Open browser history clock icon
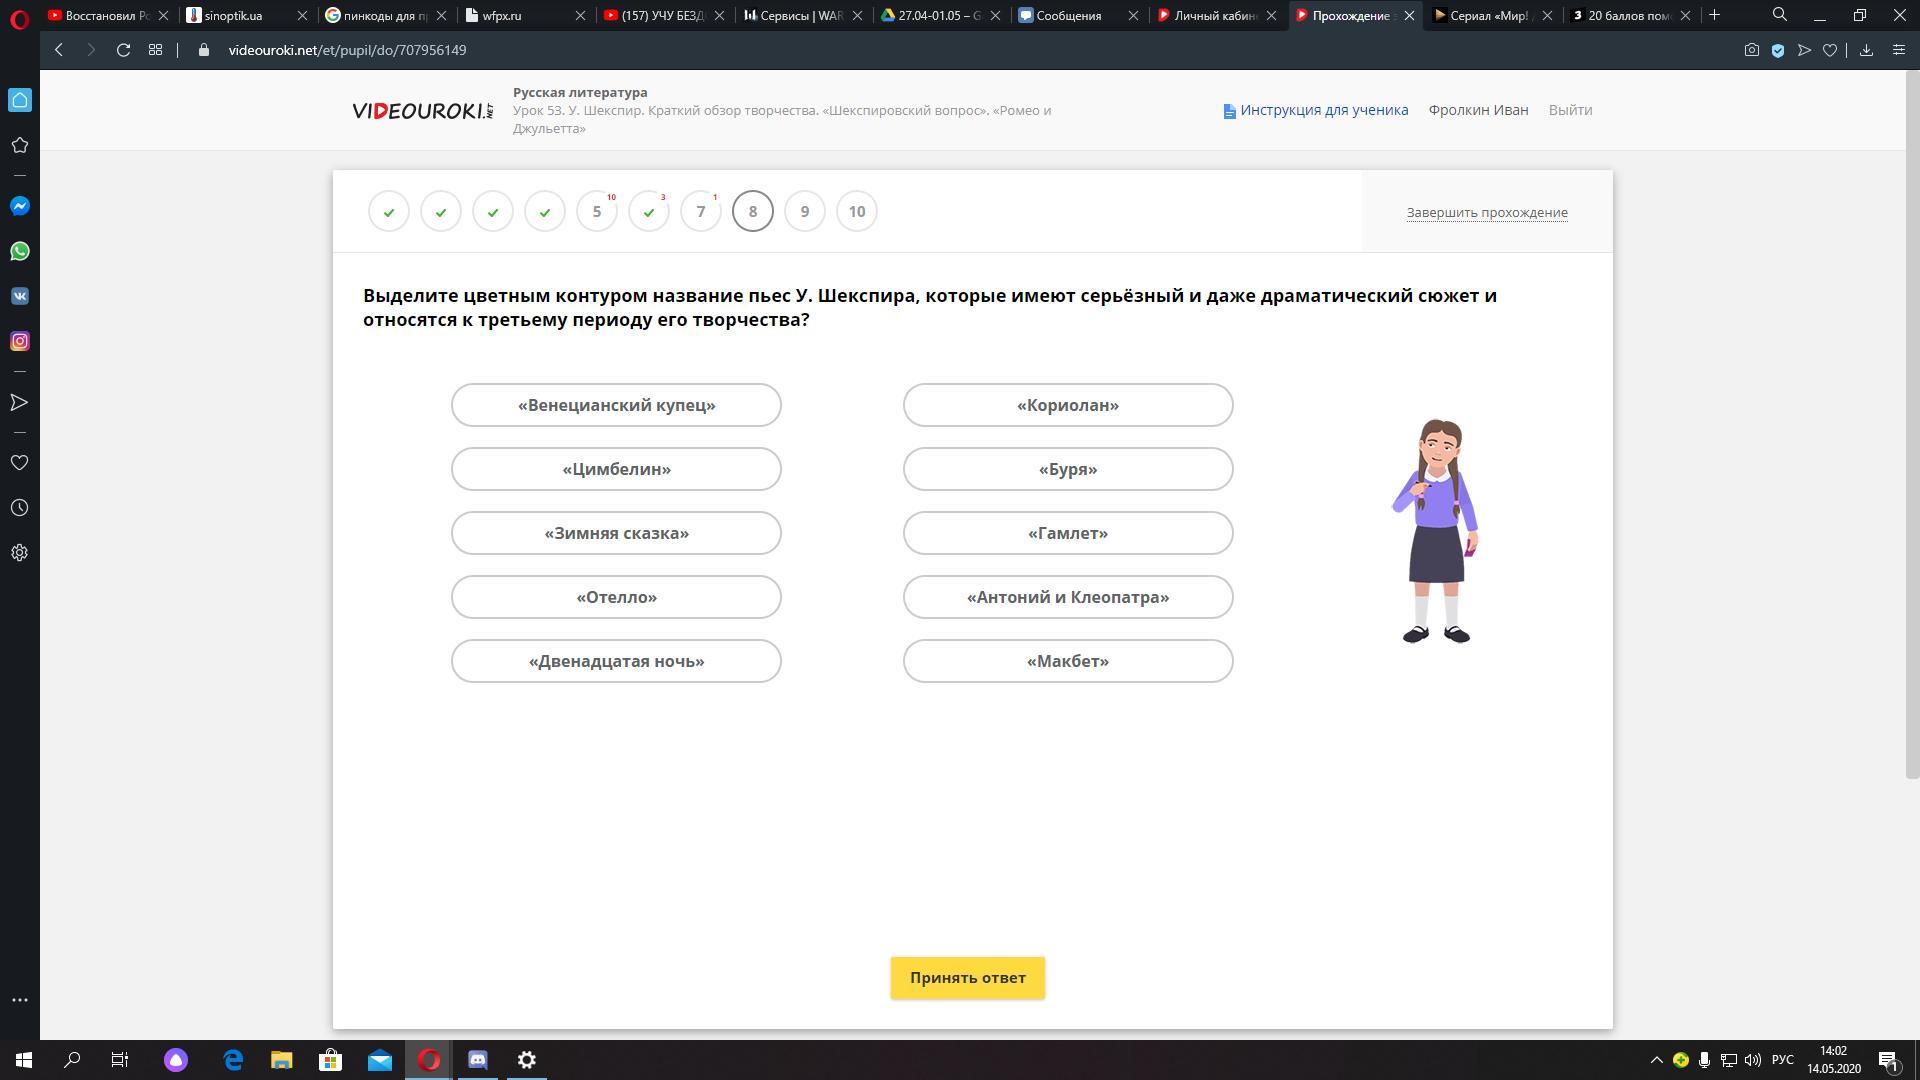1920x1080 pixels. tap(19, 508)
